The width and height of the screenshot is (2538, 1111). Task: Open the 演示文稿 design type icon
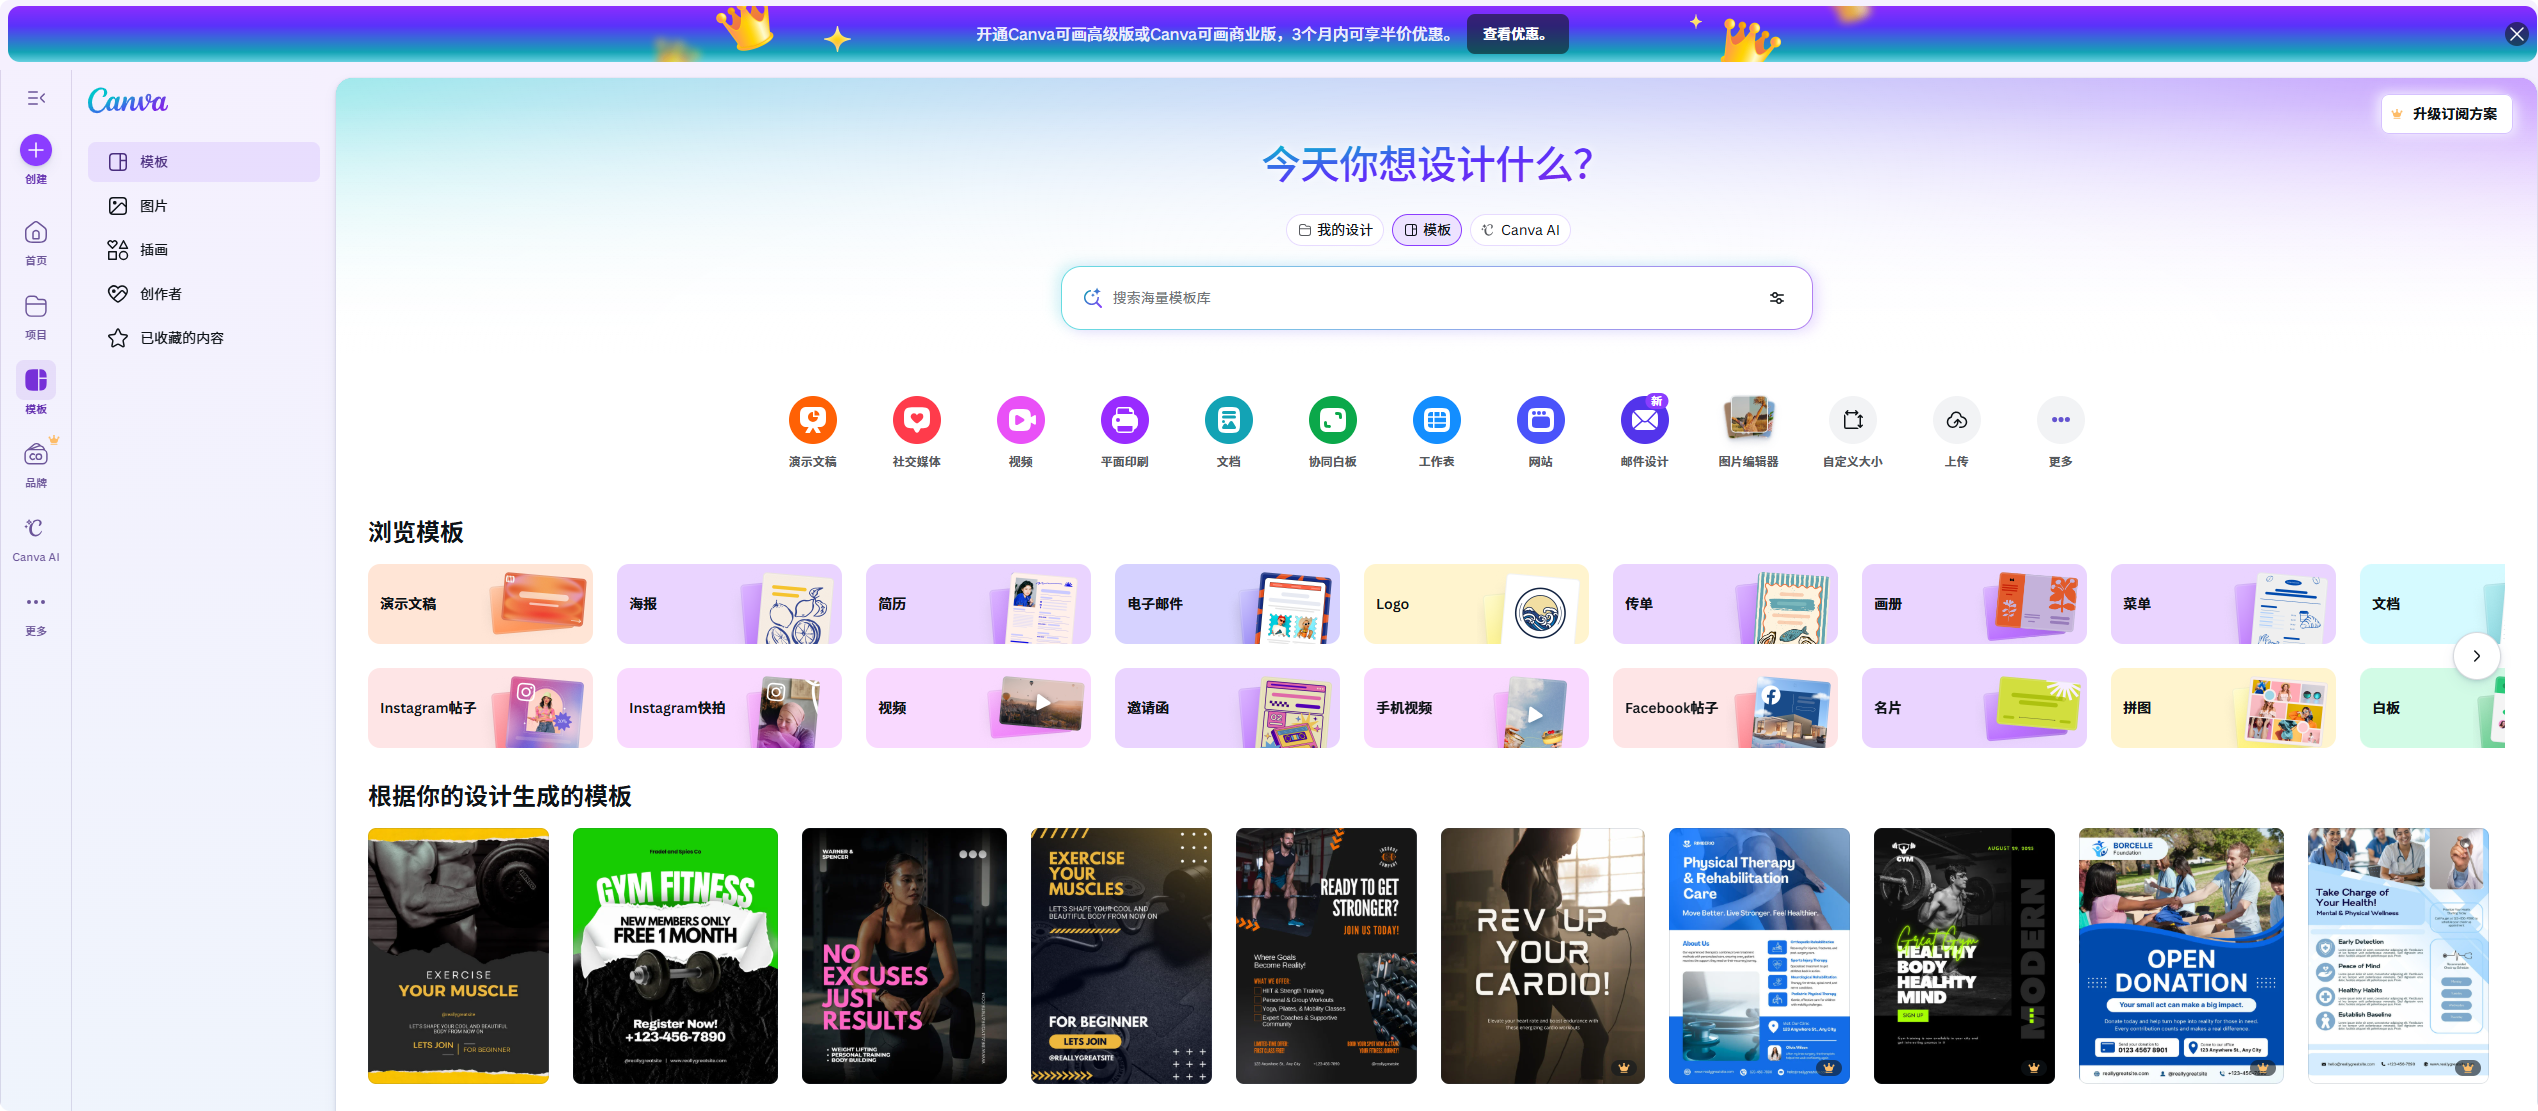tap(813, 420)
